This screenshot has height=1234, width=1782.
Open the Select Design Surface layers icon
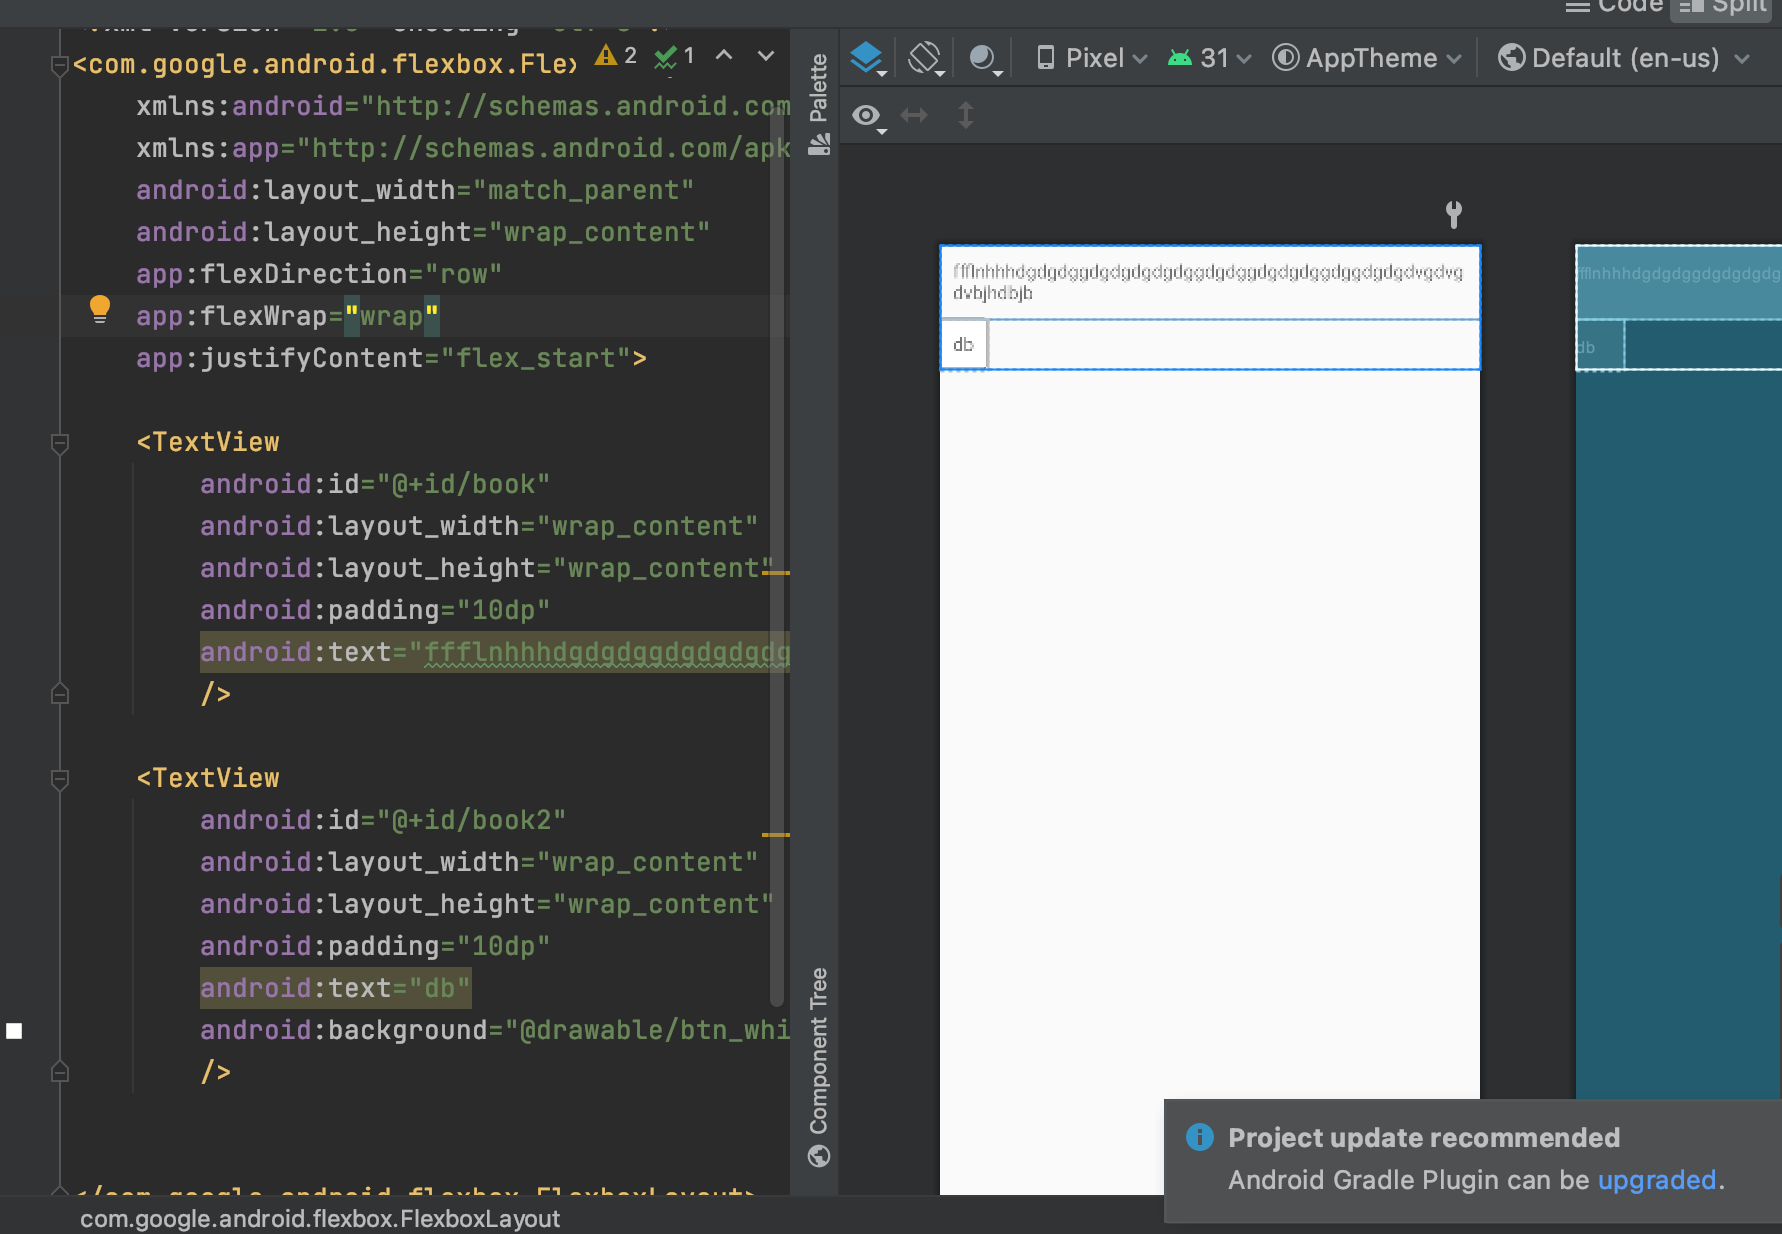coord(867,58)
